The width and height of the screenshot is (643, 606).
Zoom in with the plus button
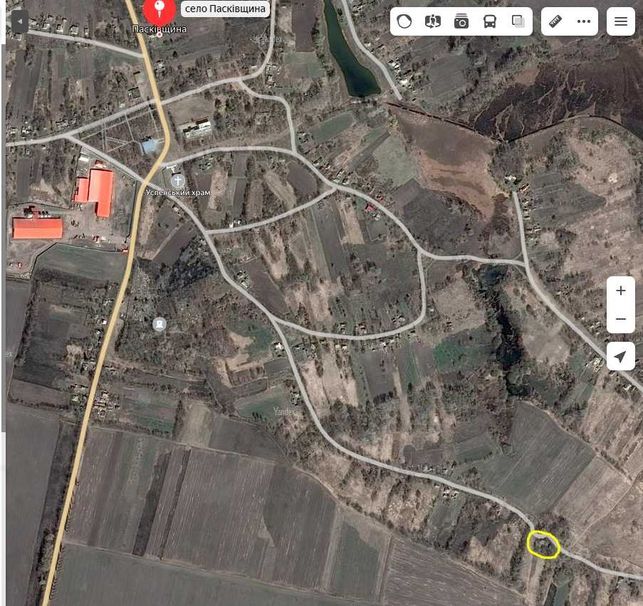click(621, 291)
